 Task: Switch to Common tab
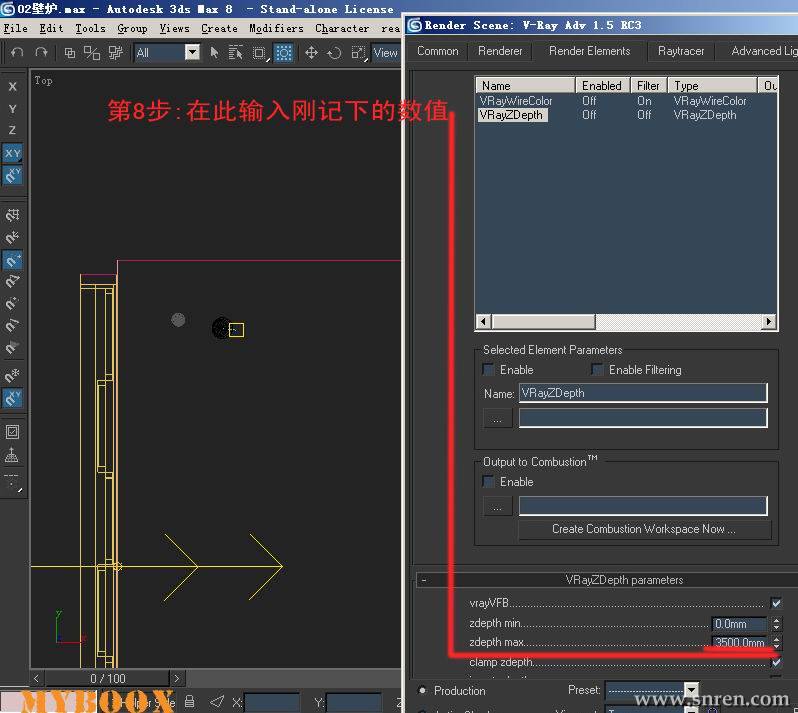click(x=437, y=51)
